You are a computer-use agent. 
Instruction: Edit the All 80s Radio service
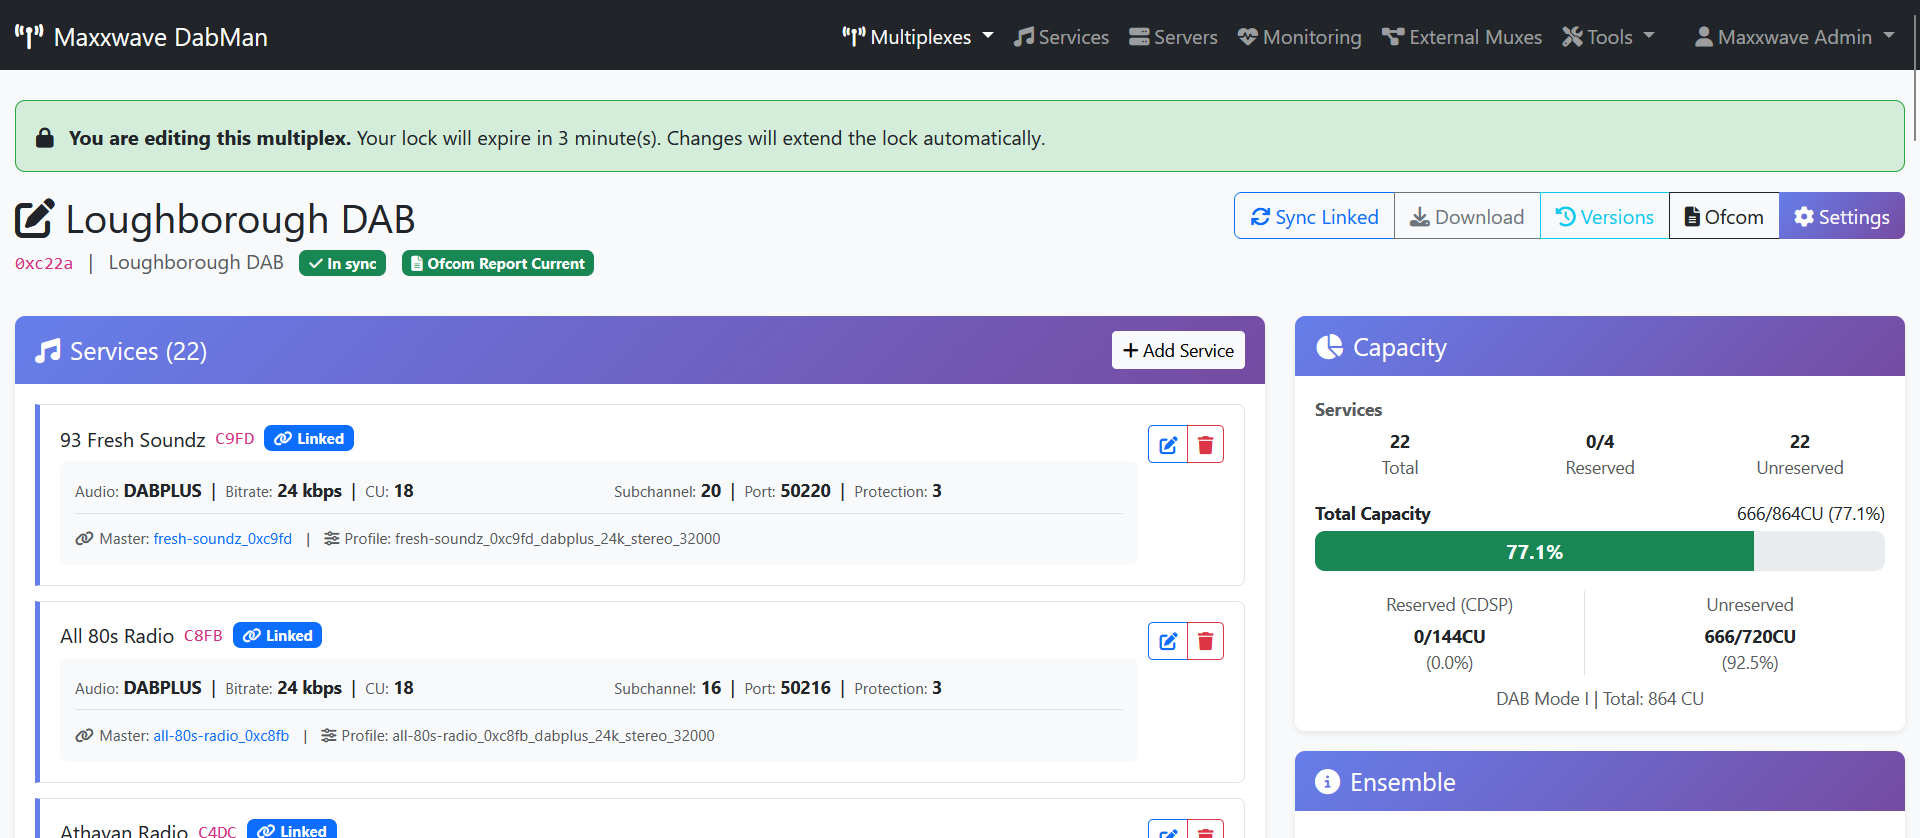[x=1167, y=641]
